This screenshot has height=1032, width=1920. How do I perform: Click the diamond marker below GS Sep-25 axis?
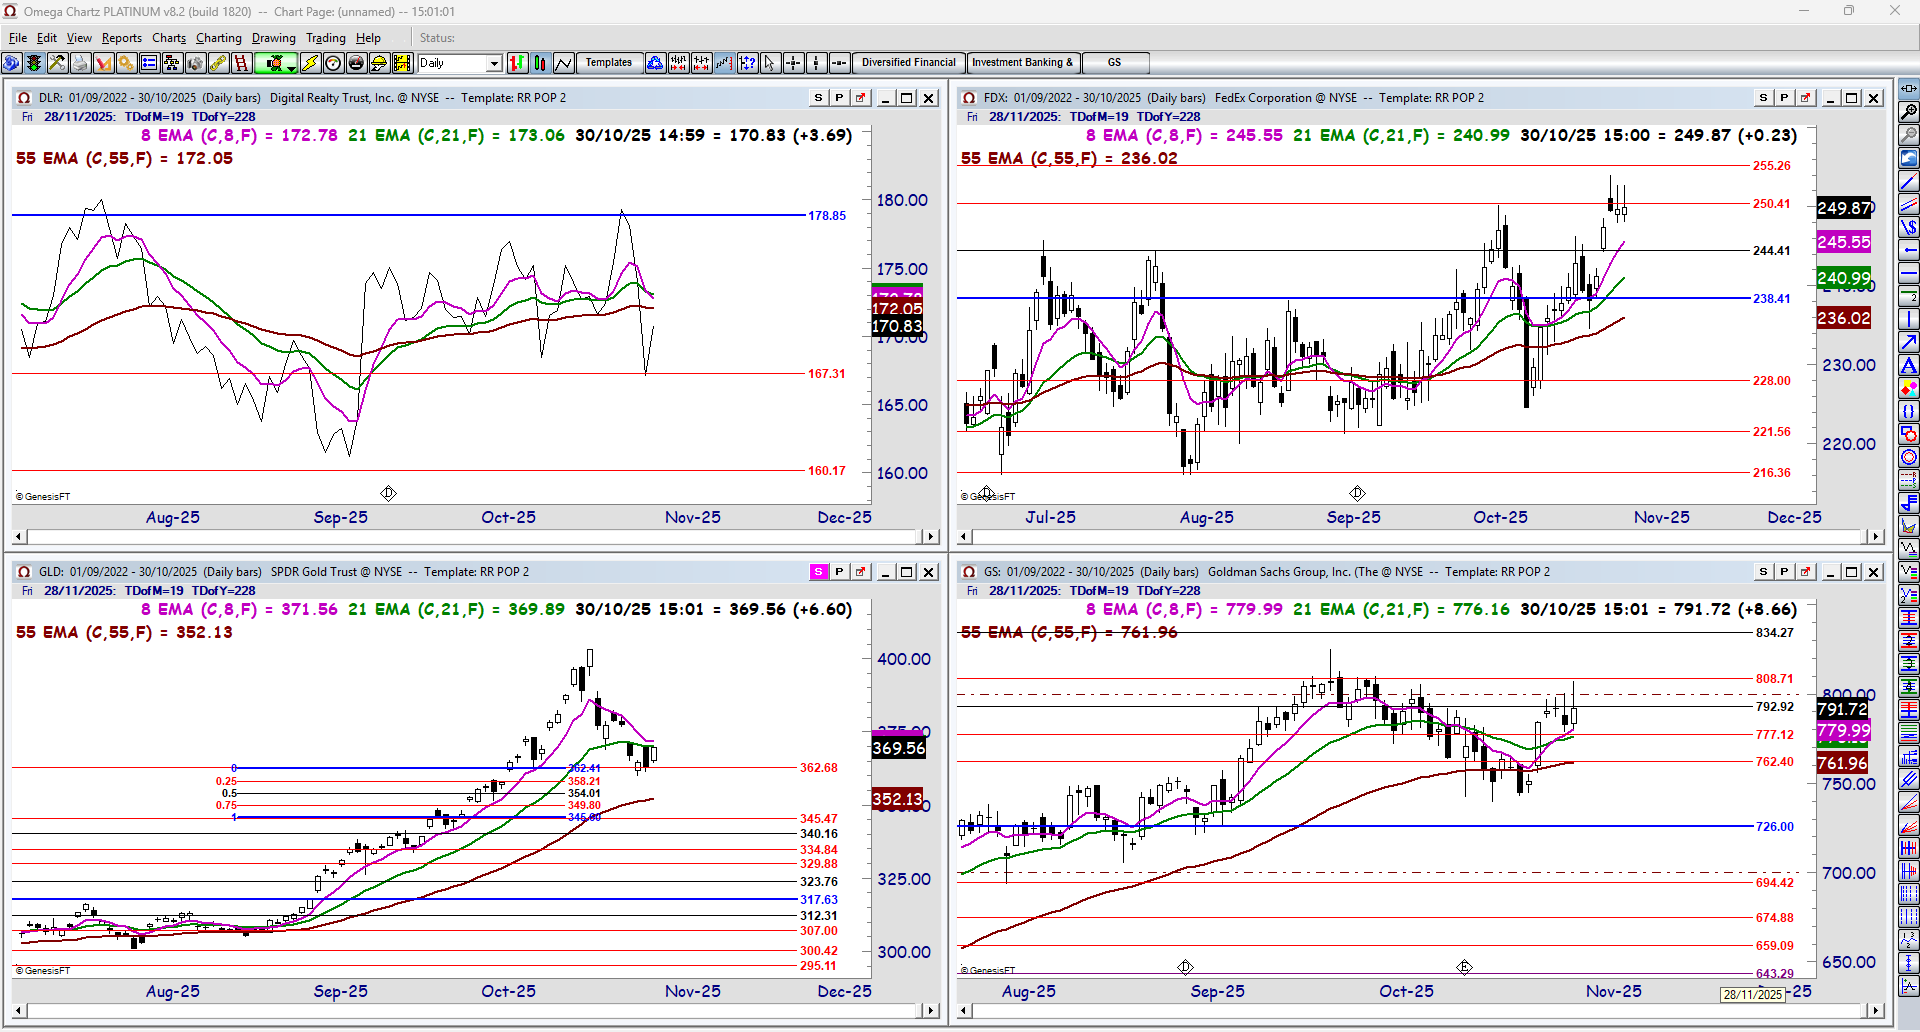(1185, 967)
